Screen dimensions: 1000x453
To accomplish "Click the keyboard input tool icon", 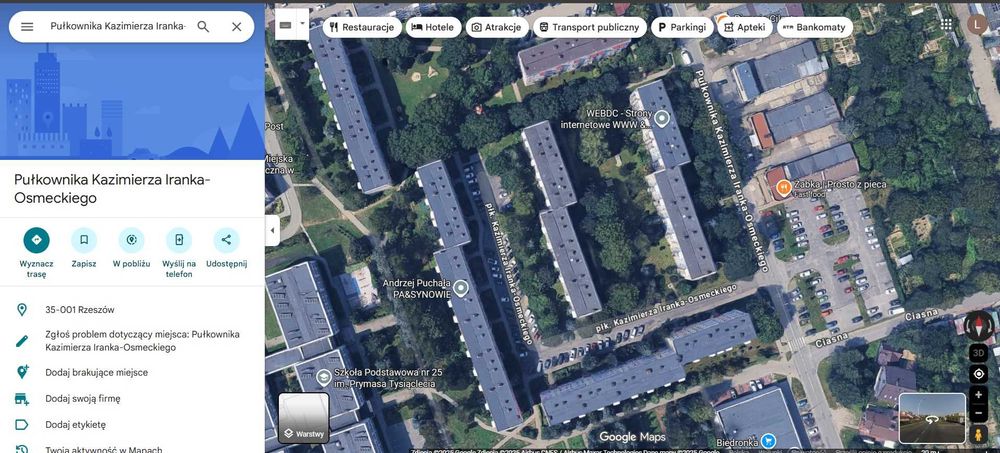I will point(285,25).
